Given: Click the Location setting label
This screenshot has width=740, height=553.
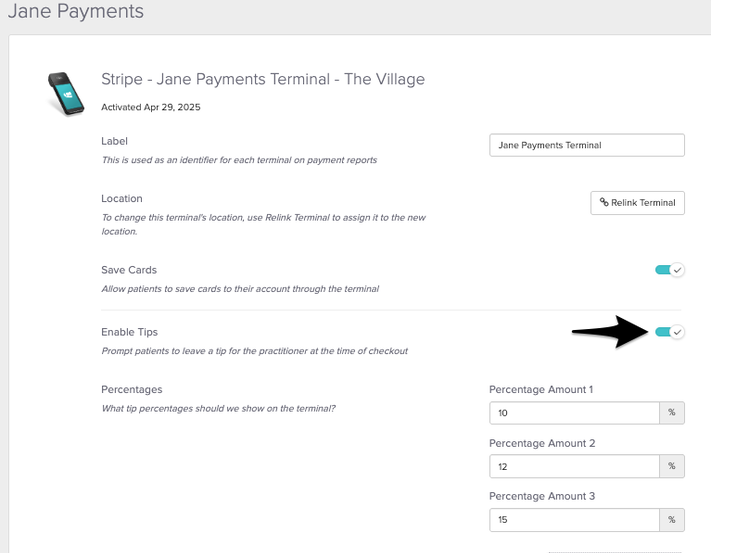Looking at the screenshot, I should tap(122, 198).
